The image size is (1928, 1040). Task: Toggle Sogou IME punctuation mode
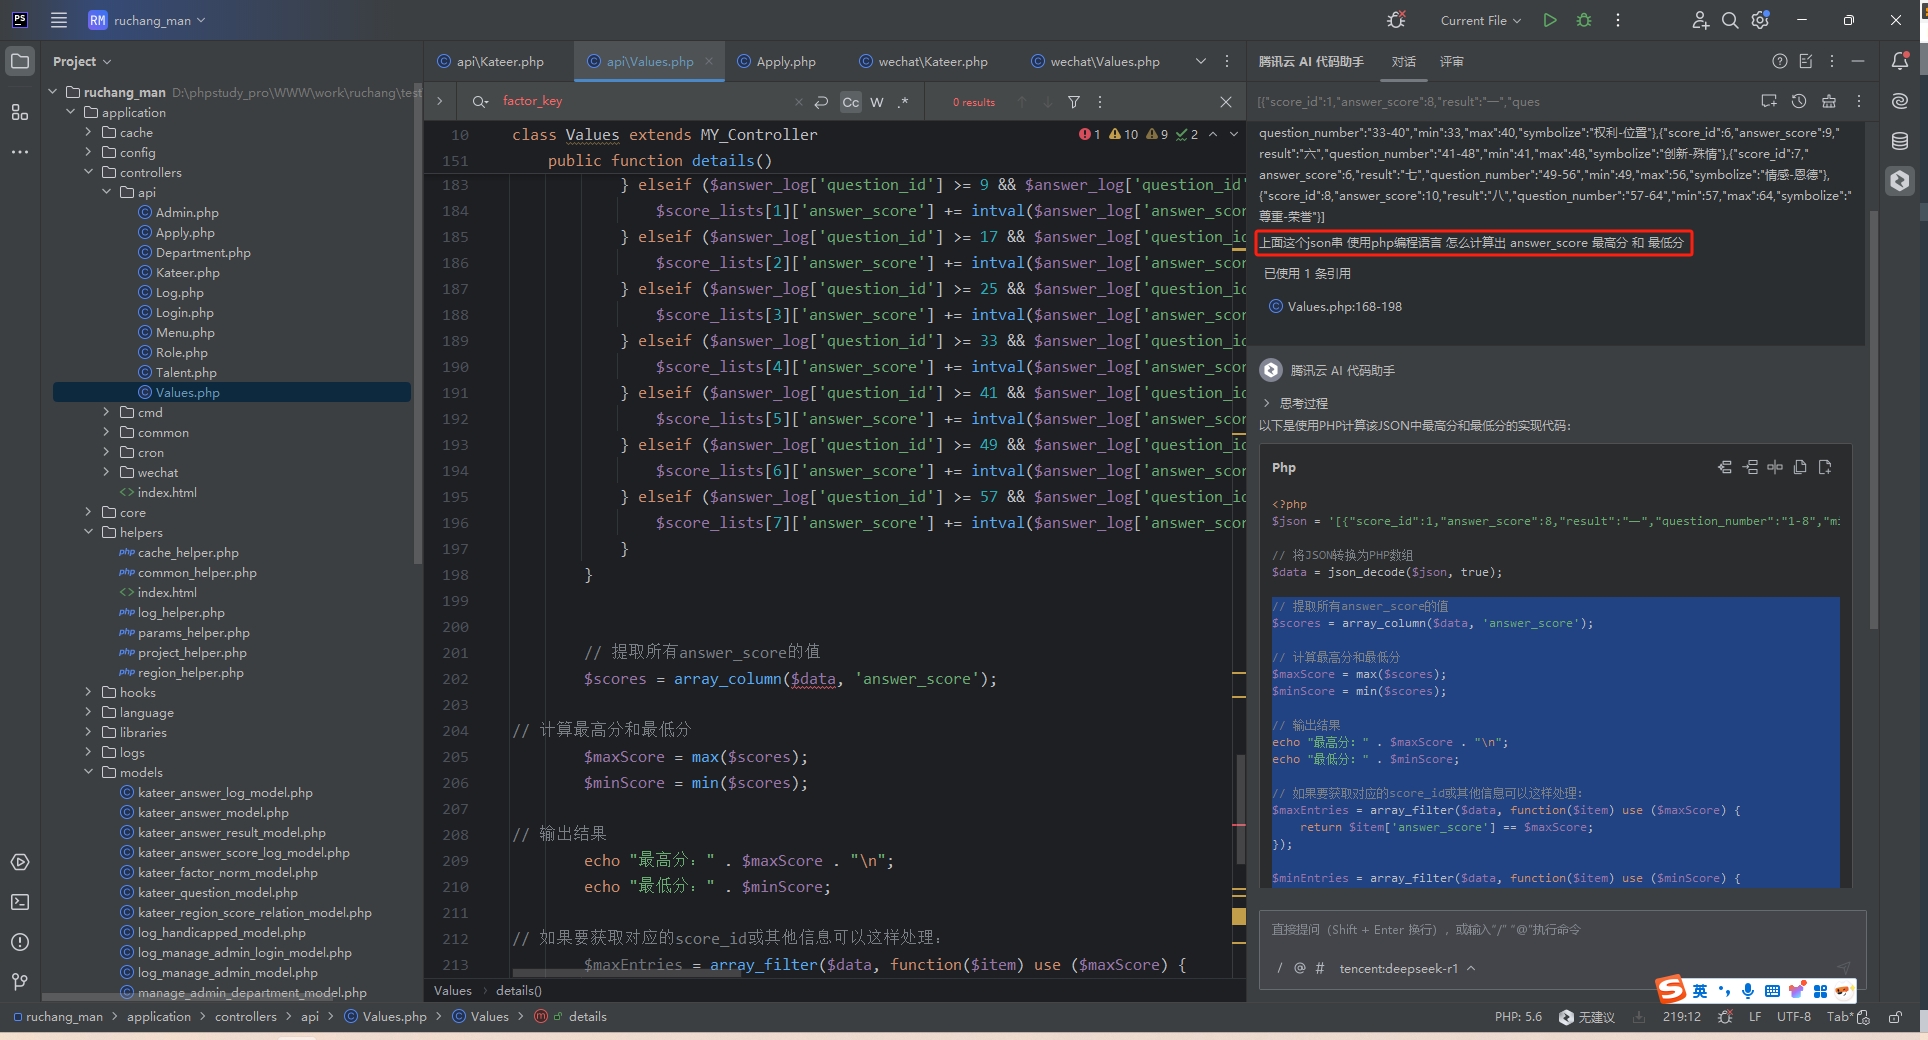(x=1724, y=991)
